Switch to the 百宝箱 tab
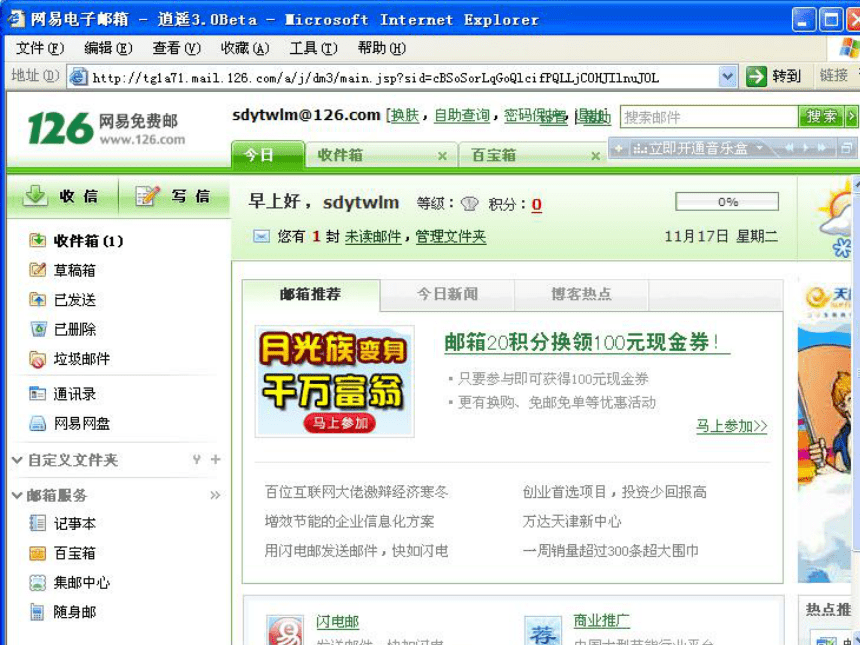 coord(532,156)
